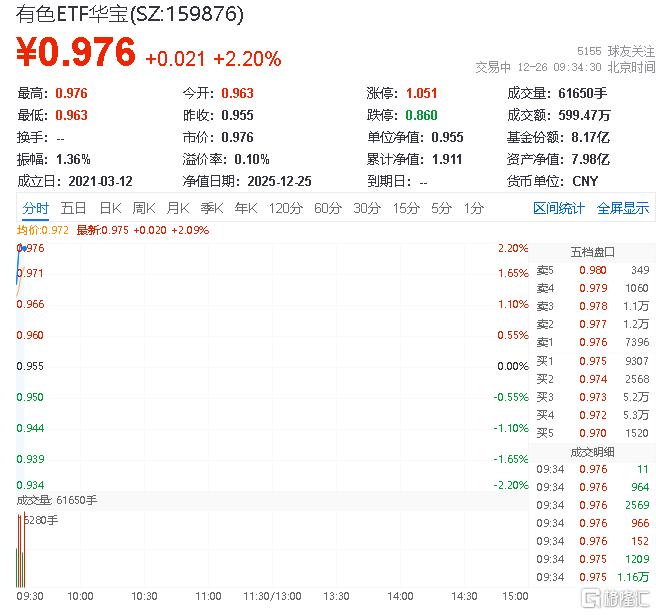
Task: Click the current price marker on chart line
Action: click(19, 247)
